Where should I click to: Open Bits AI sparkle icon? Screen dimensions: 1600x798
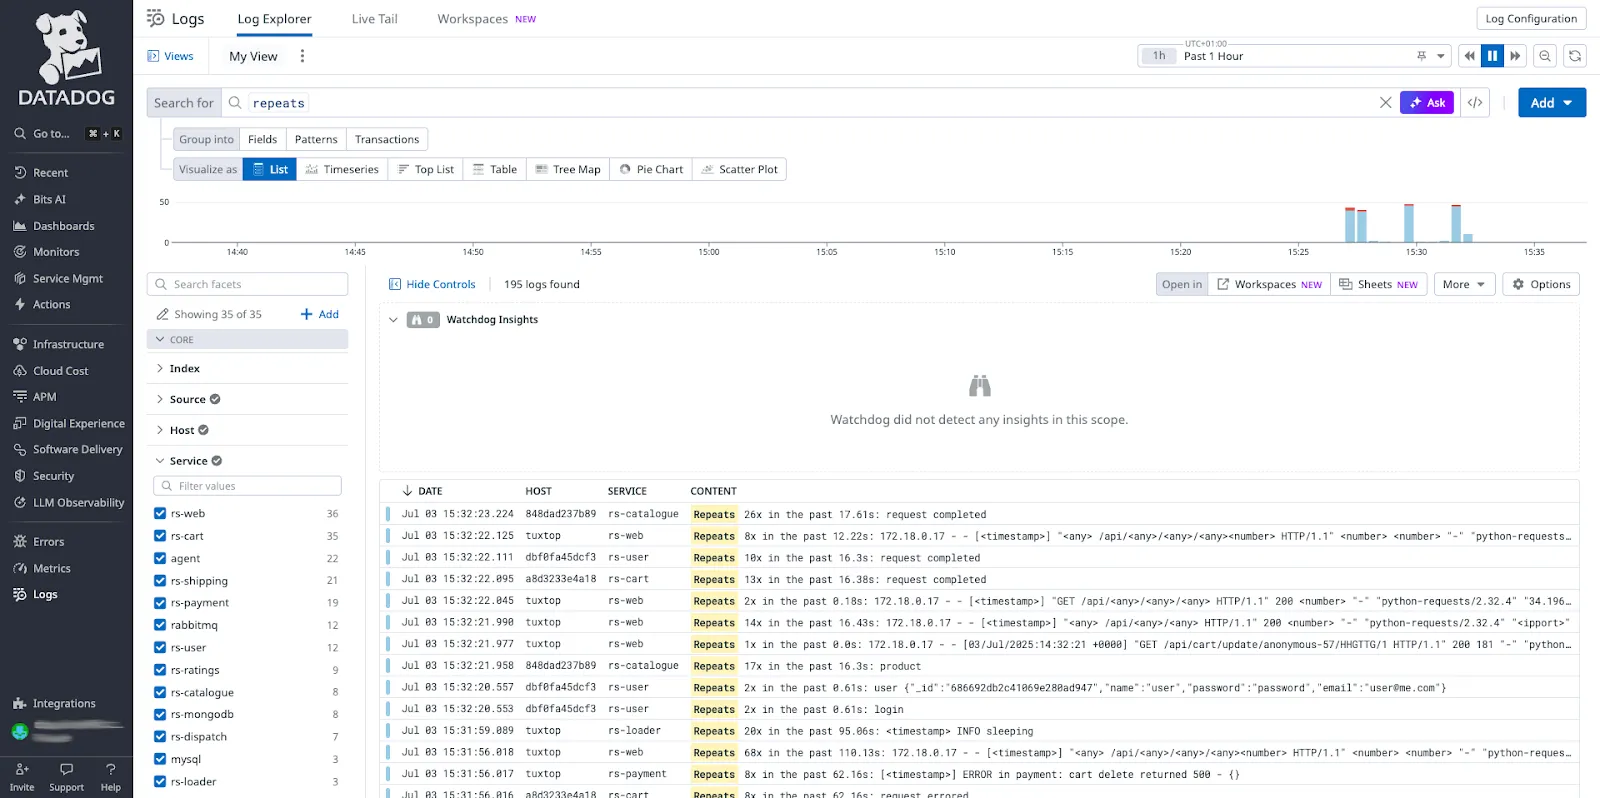20,200
